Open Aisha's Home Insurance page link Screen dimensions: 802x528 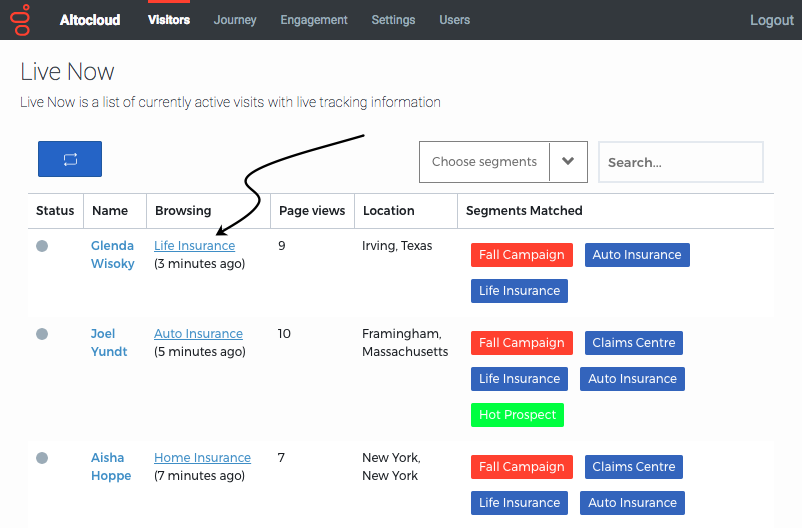[x=203, y=457]
